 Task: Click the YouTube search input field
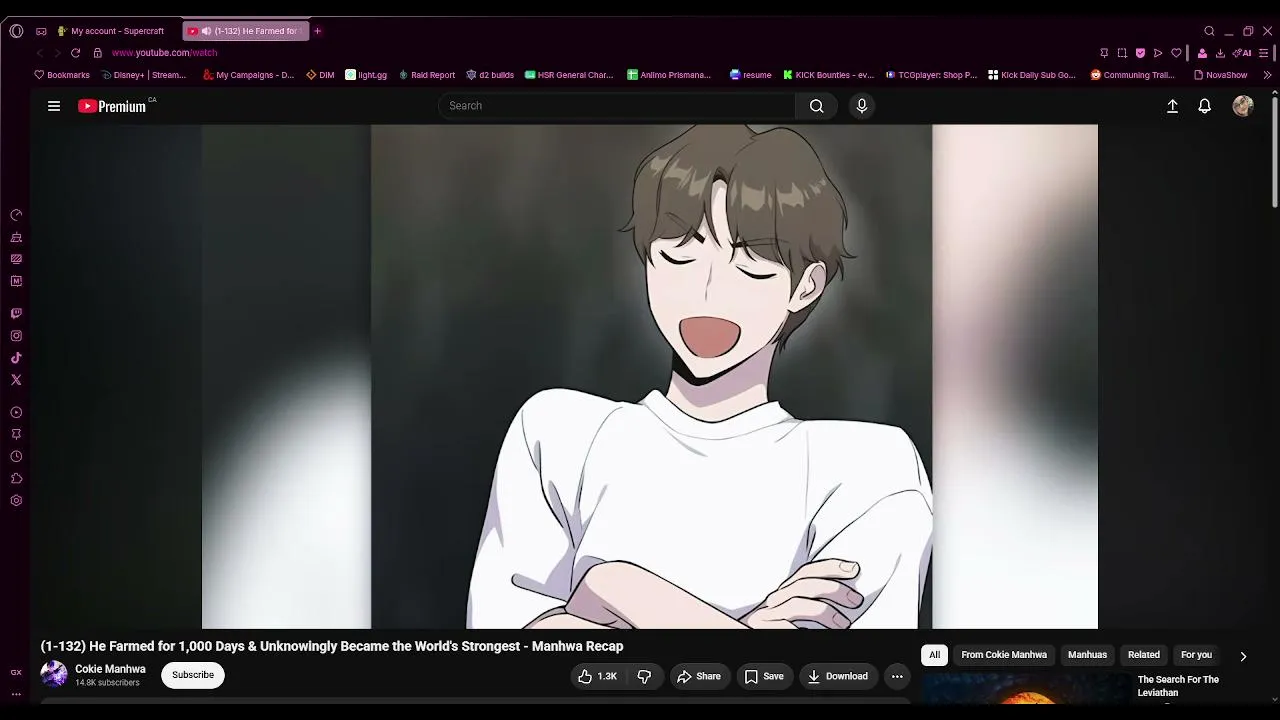click(x=617, y=106)
